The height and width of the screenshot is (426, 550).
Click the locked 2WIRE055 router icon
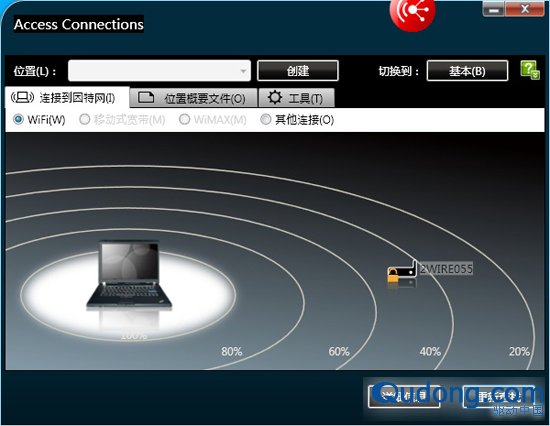click(x=402, y=272)
